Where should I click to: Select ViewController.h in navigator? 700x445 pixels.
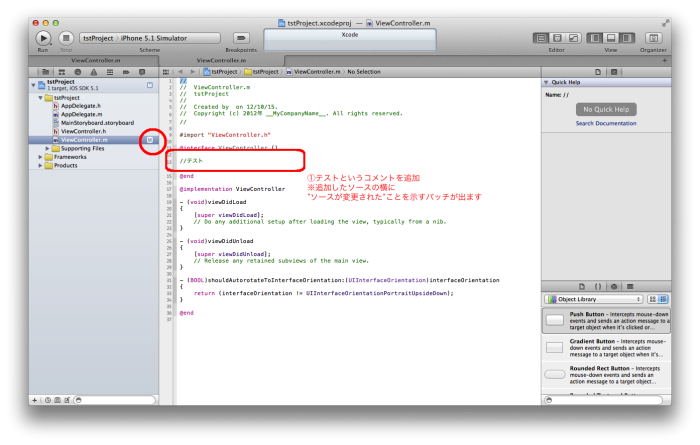tap(94, 131)
